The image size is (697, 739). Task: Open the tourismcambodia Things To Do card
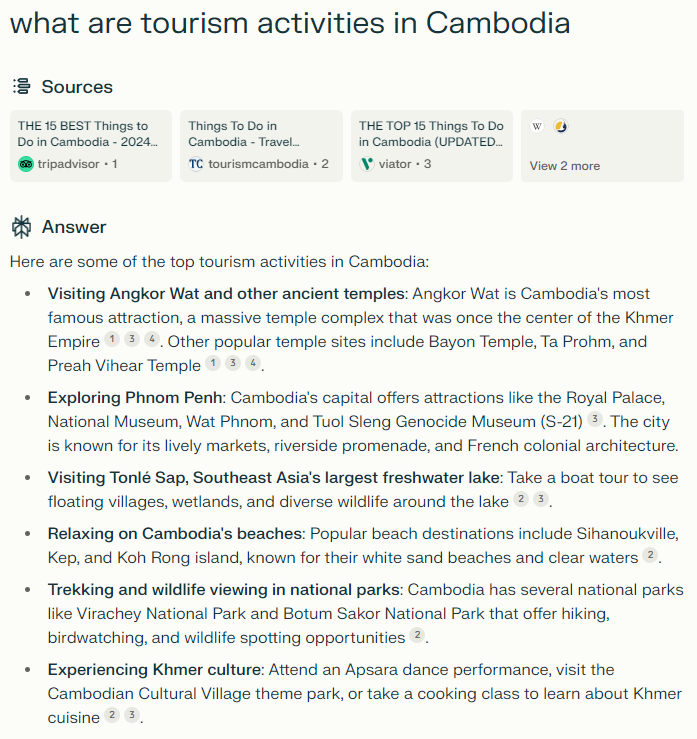pos(261,145)
